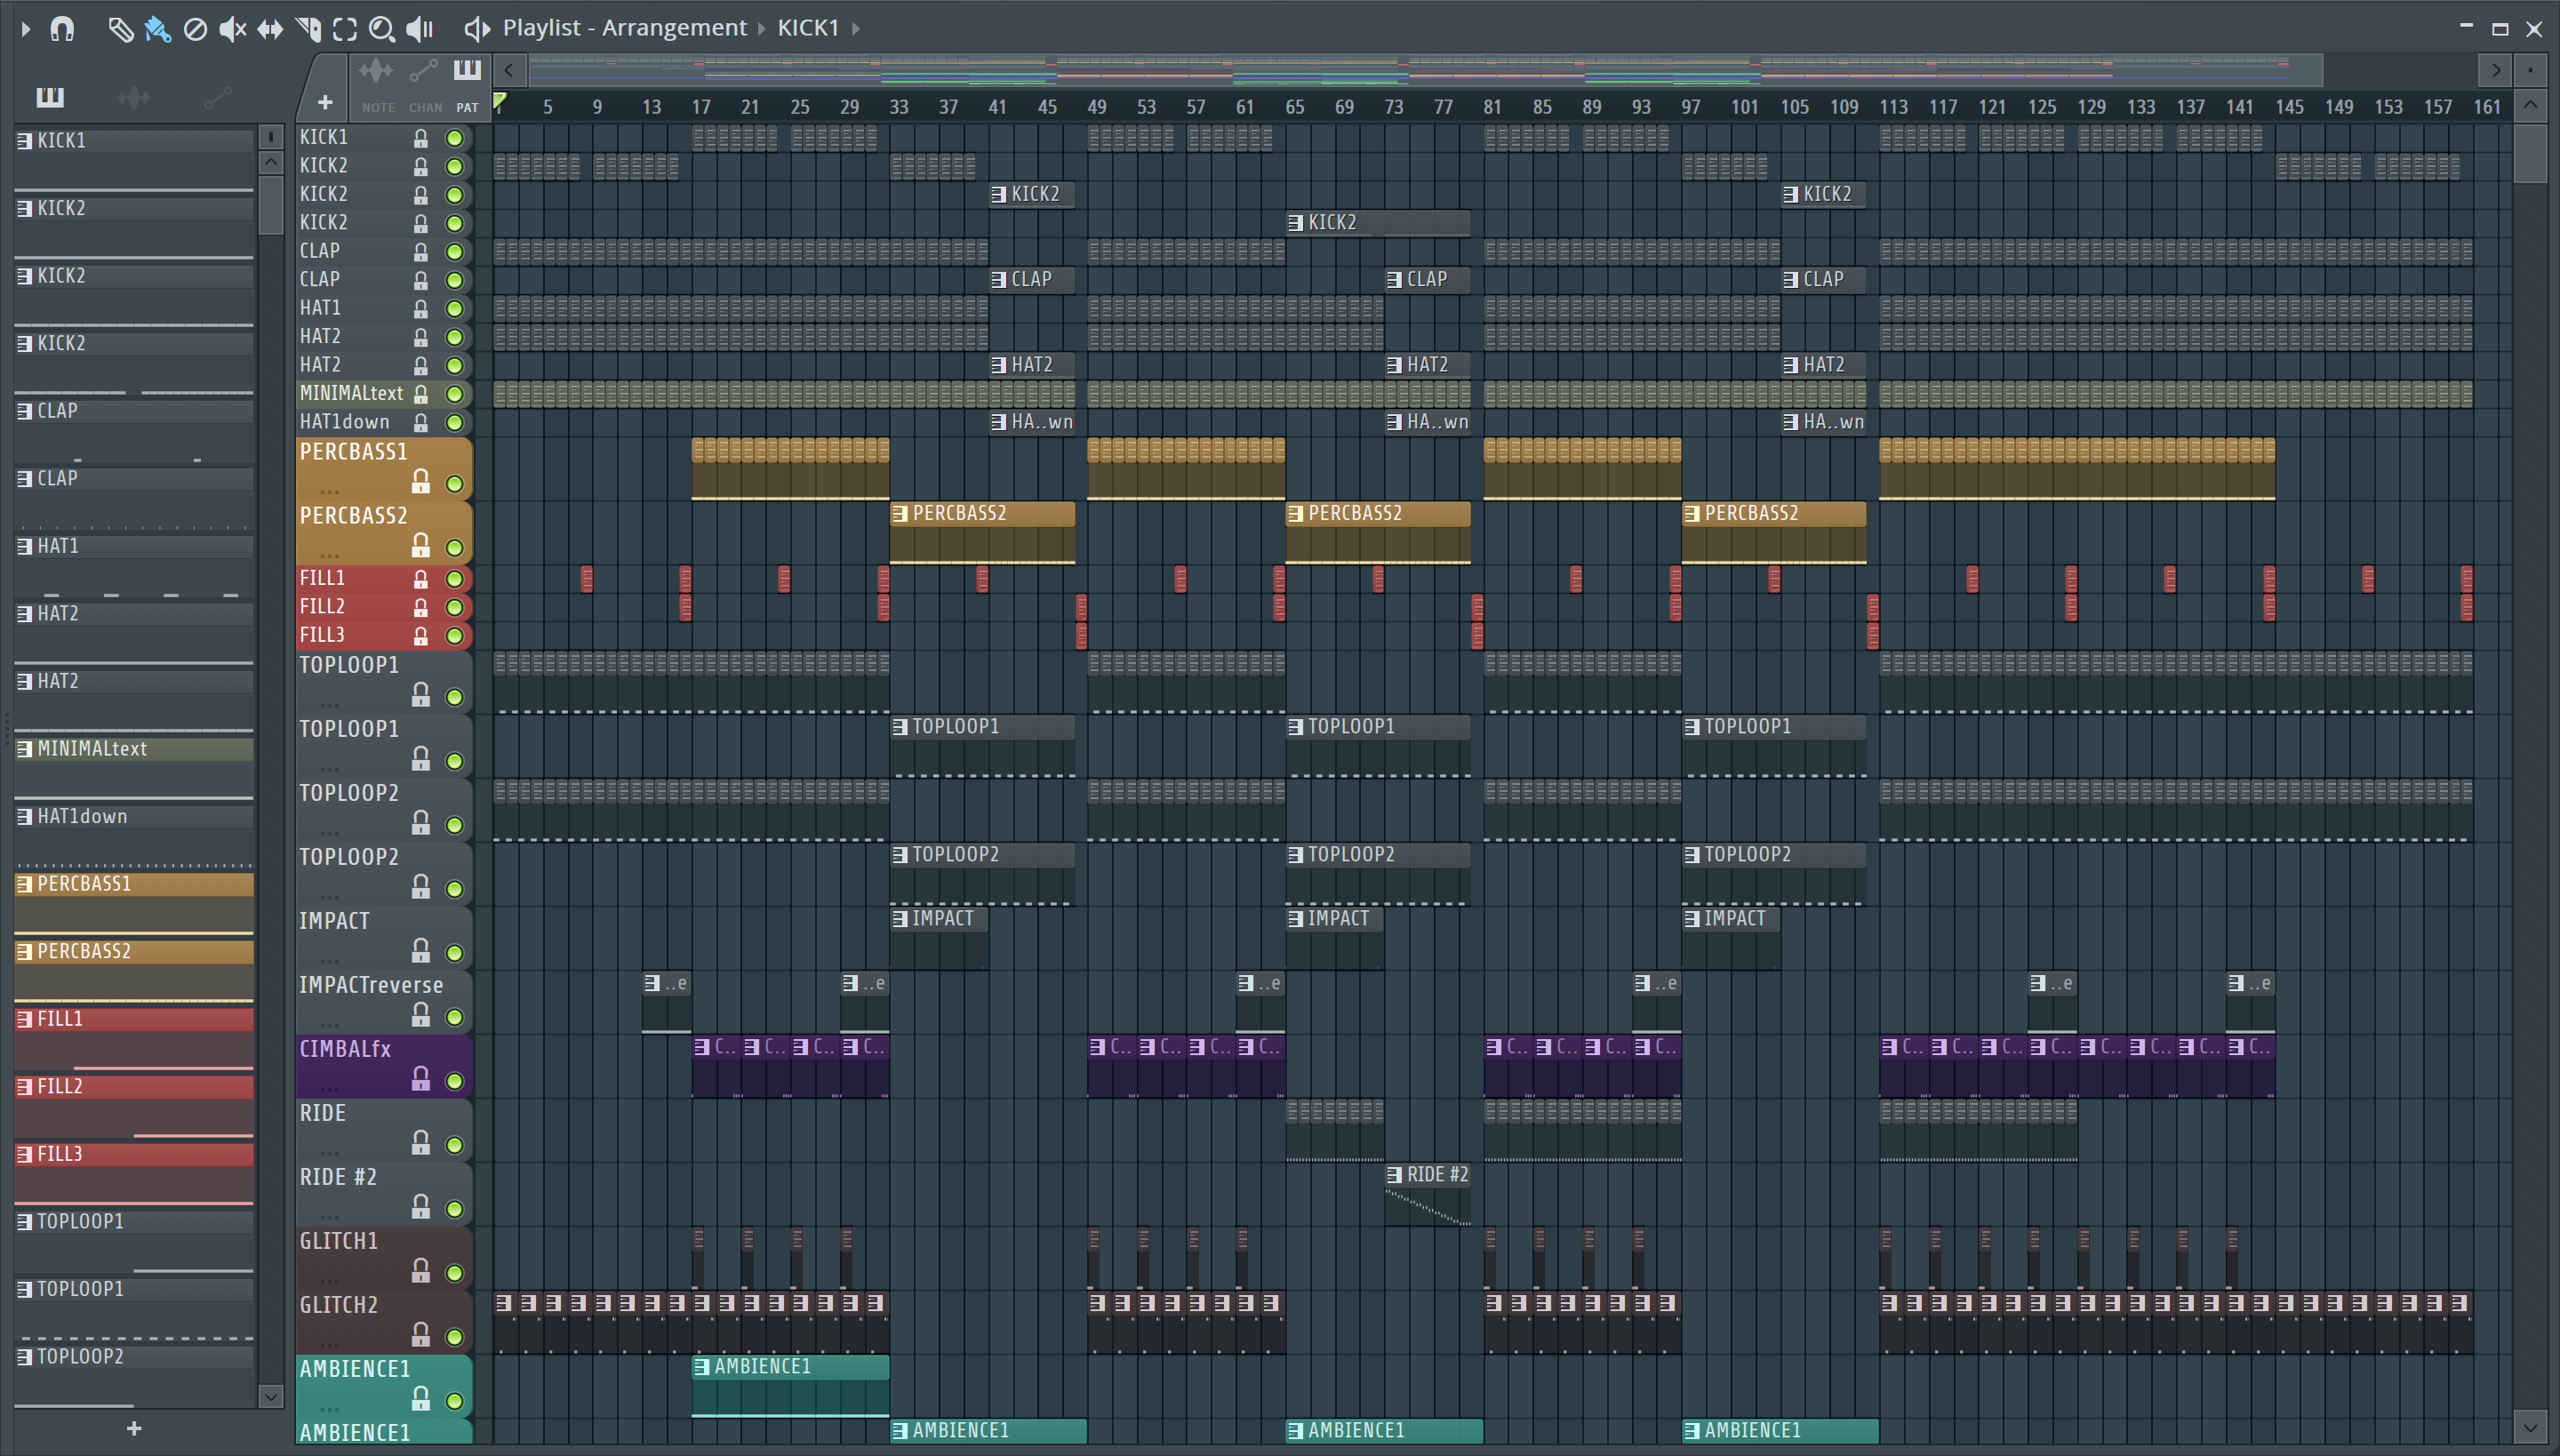Open the arrow dropdown after Arrangement
Image resolution: width=2560 pixels, height=1456 pixels.
coord(762,29)
